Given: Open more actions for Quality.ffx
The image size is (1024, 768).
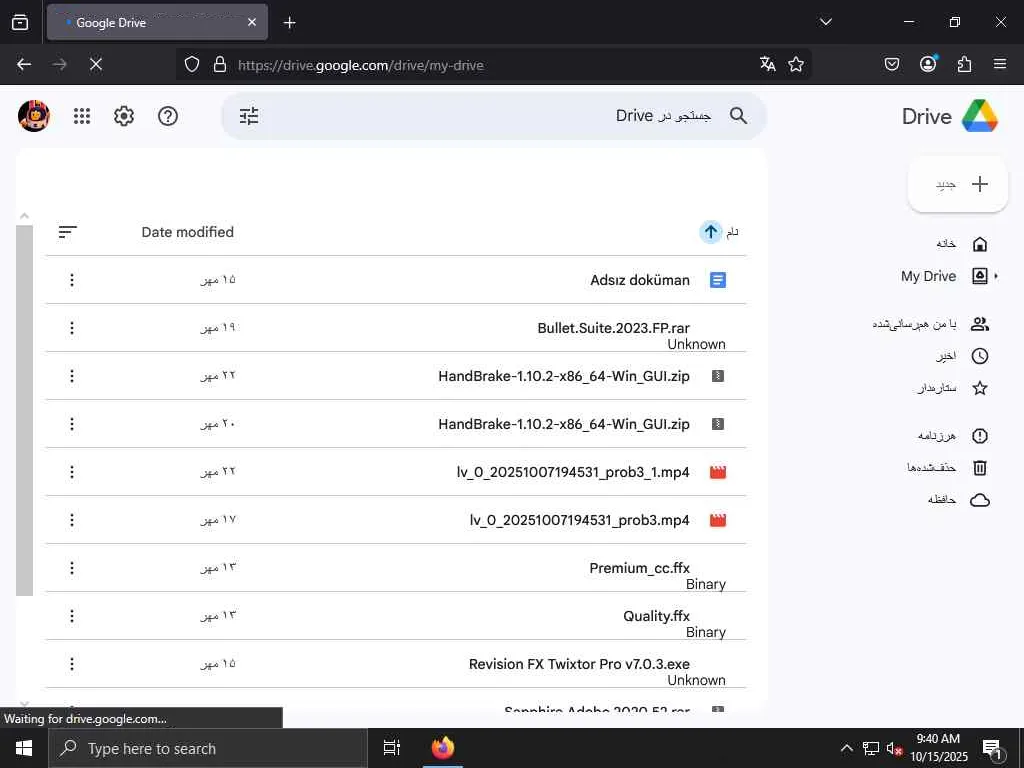Looking at the screenshot, I should pyautogui.click(x=72, y=616).
